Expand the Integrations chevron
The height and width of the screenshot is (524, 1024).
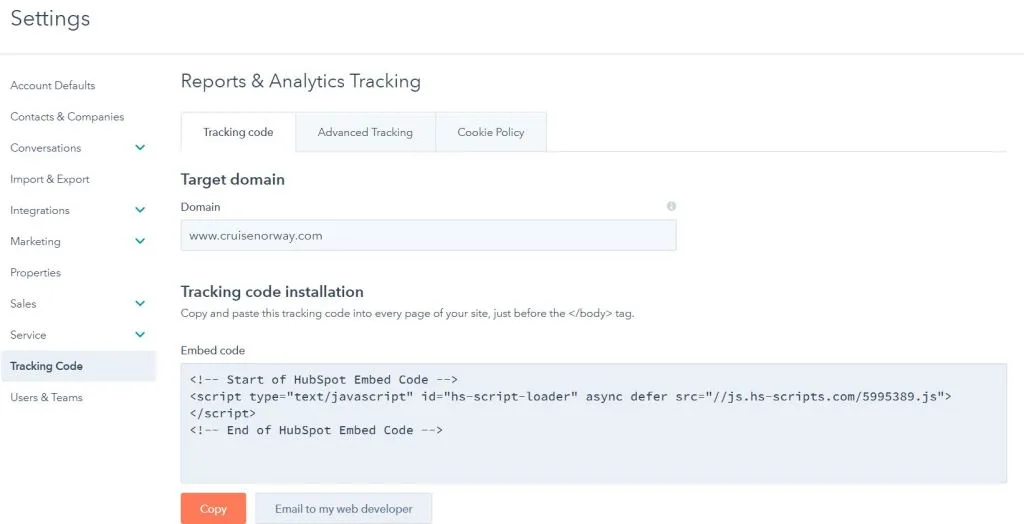coord(140,210)
